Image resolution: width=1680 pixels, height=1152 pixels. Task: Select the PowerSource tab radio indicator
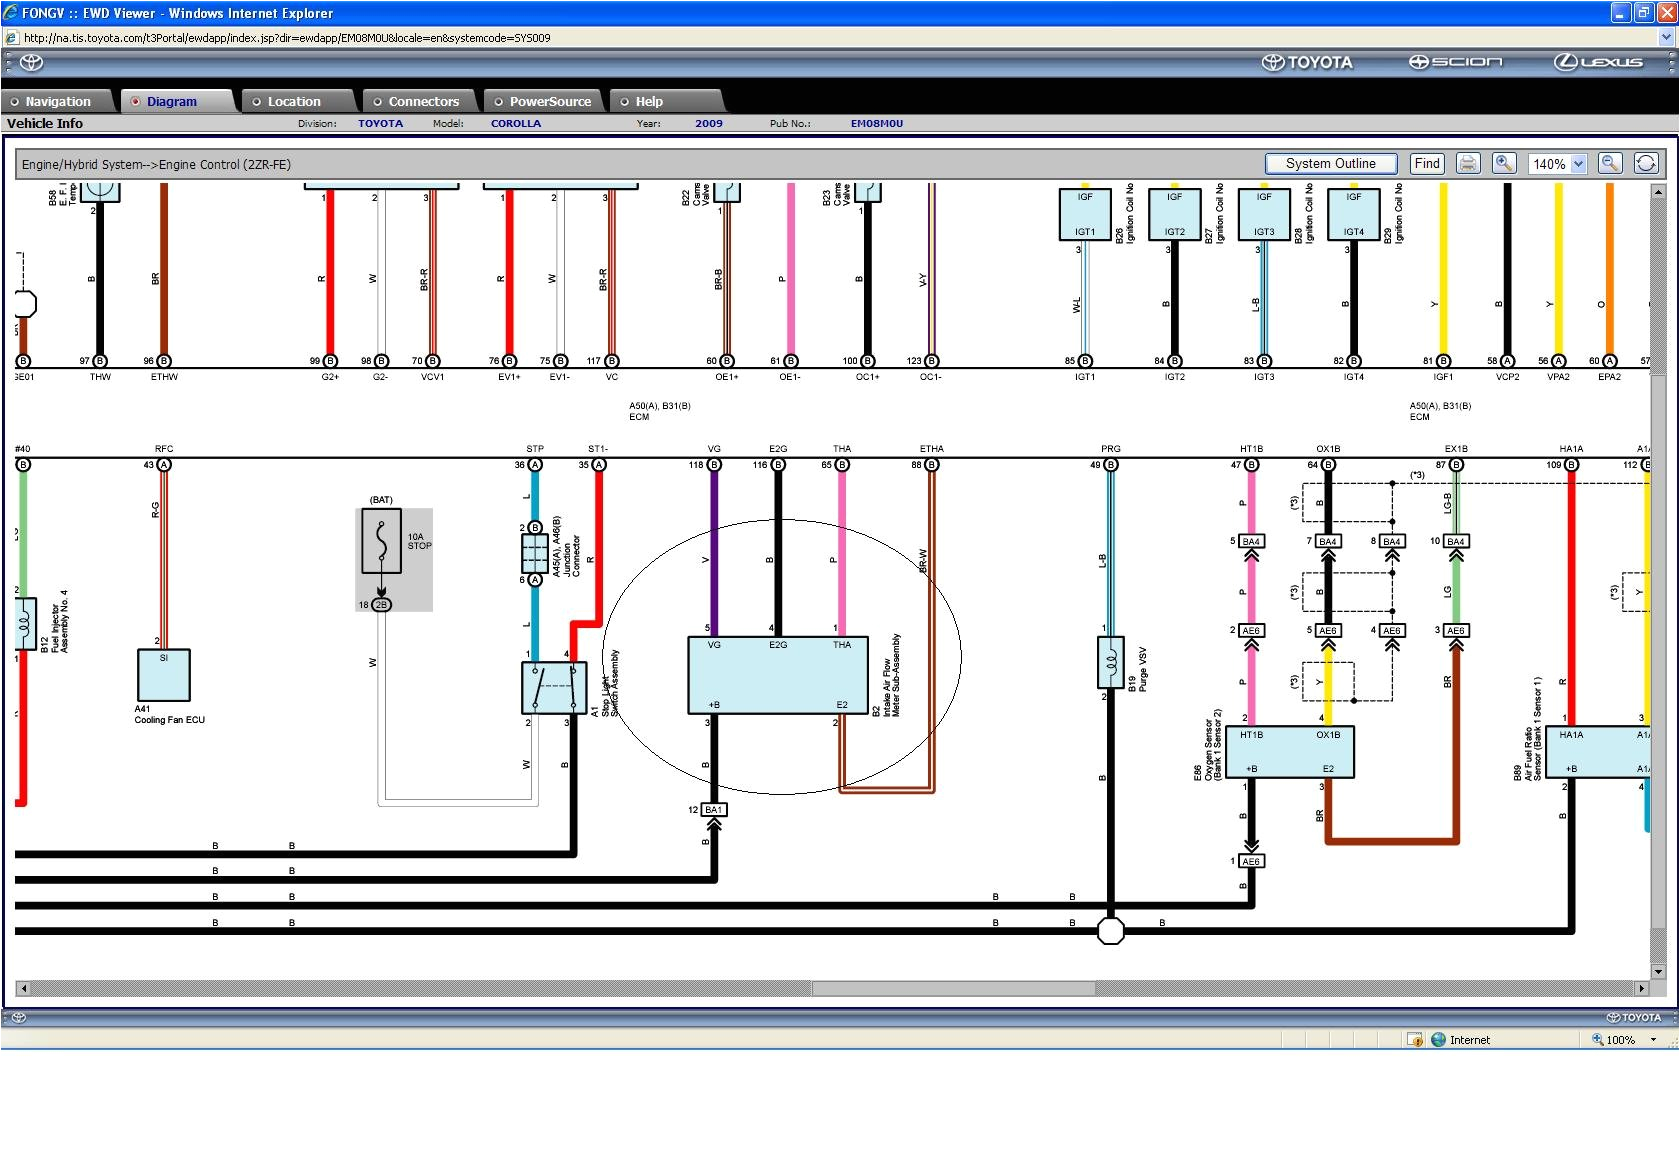[496, 101]
